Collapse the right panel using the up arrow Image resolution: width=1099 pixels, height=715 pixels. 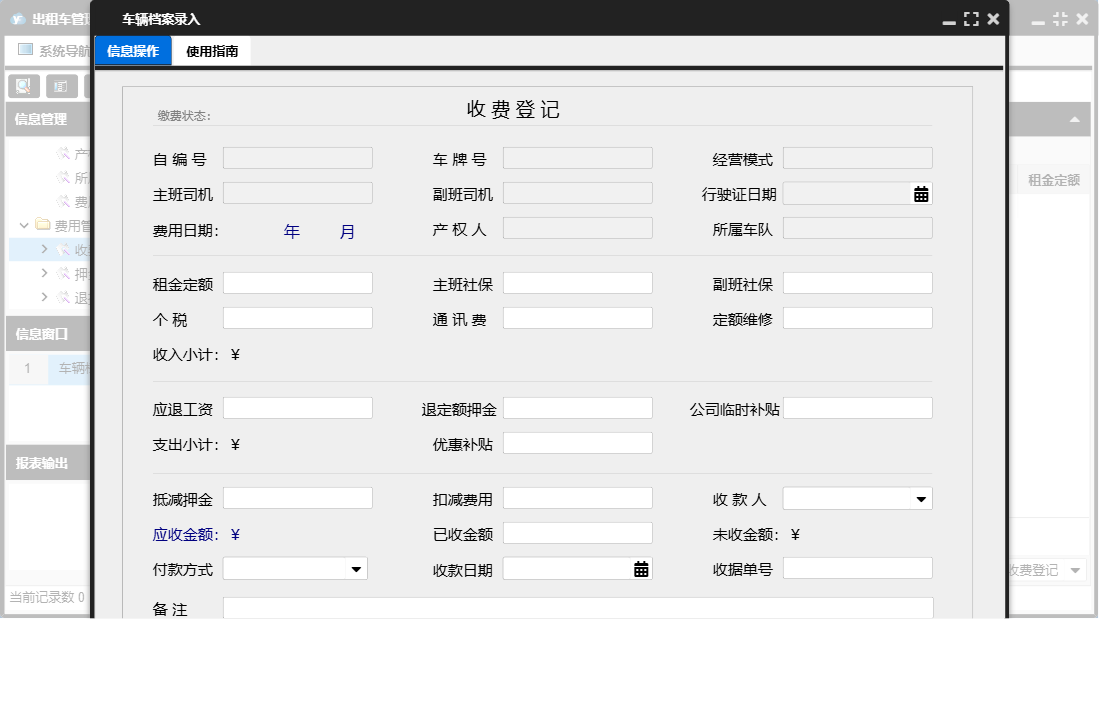tap(1075, 119)
